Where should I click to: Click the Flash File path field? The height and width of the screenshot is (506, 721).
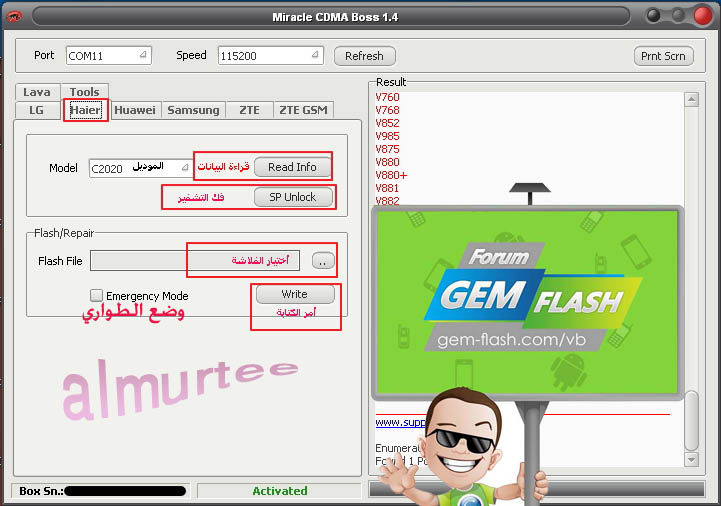pos(195,261)
